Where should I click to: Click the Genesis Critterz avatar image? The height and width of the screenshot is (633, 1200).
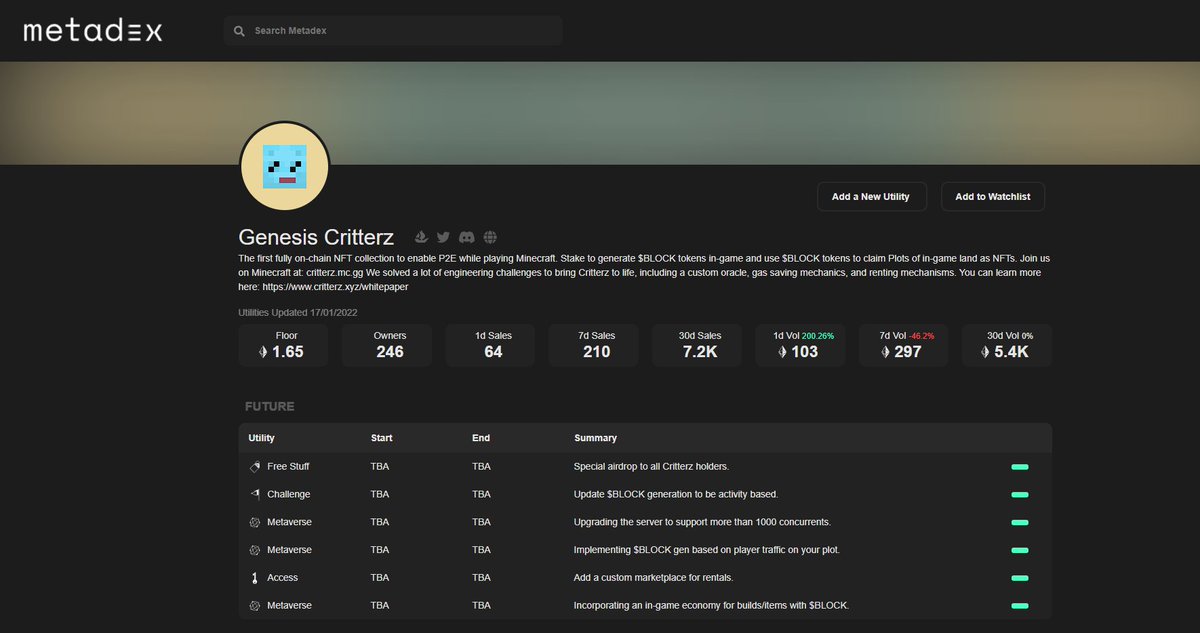coord(285,166)
